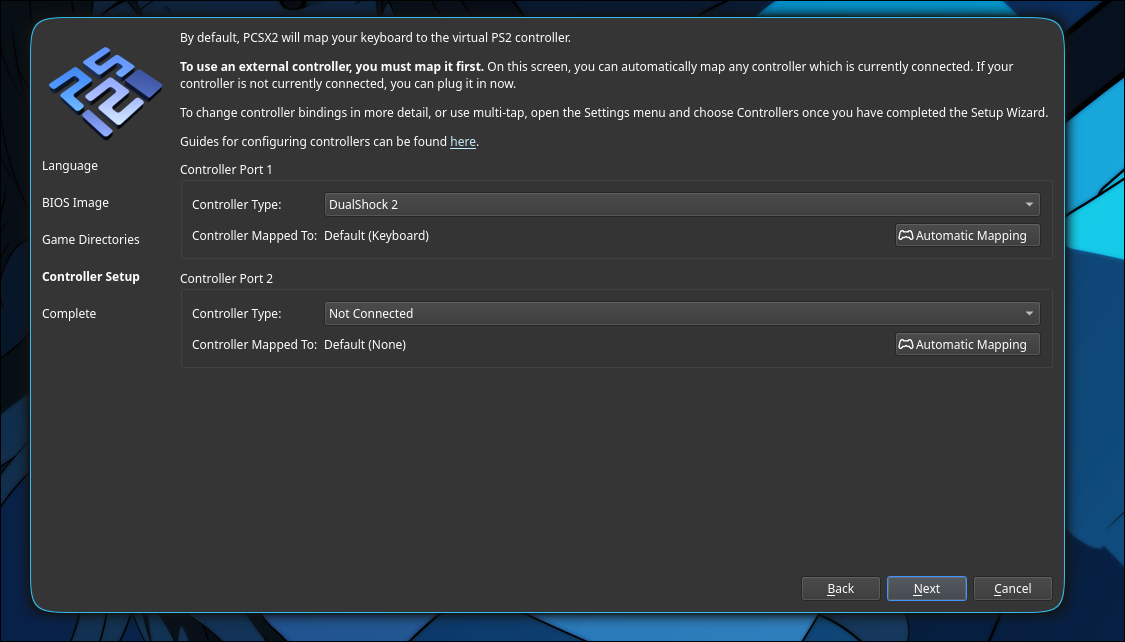This screenshot has width=1125, height=642.
Task: Click text 'To change controller bindings in more detail'
Action: [x=305, y=113]
